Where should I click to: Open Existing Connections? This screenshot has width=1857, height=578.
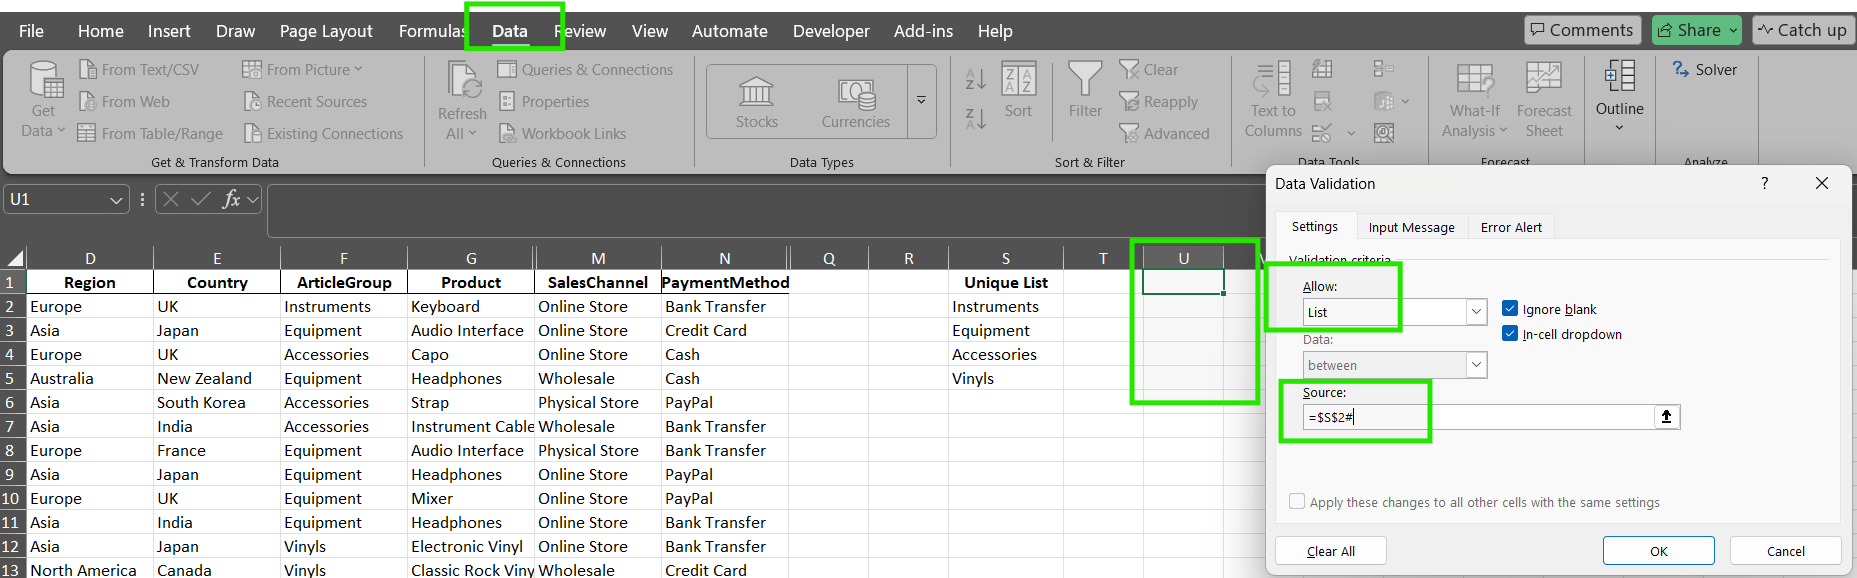click(x=323, y=133)
